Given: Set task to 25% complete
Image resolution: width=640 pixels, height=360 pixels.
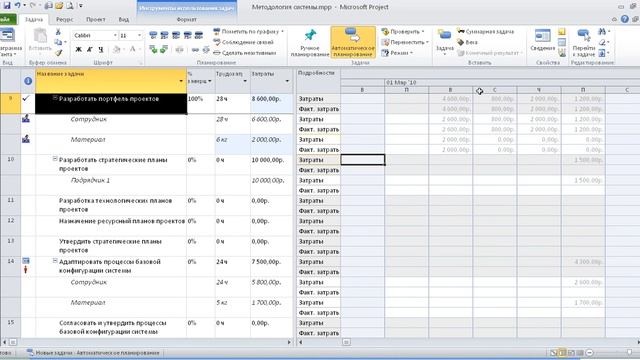Looking at the screenshot, I should (164, 36).
